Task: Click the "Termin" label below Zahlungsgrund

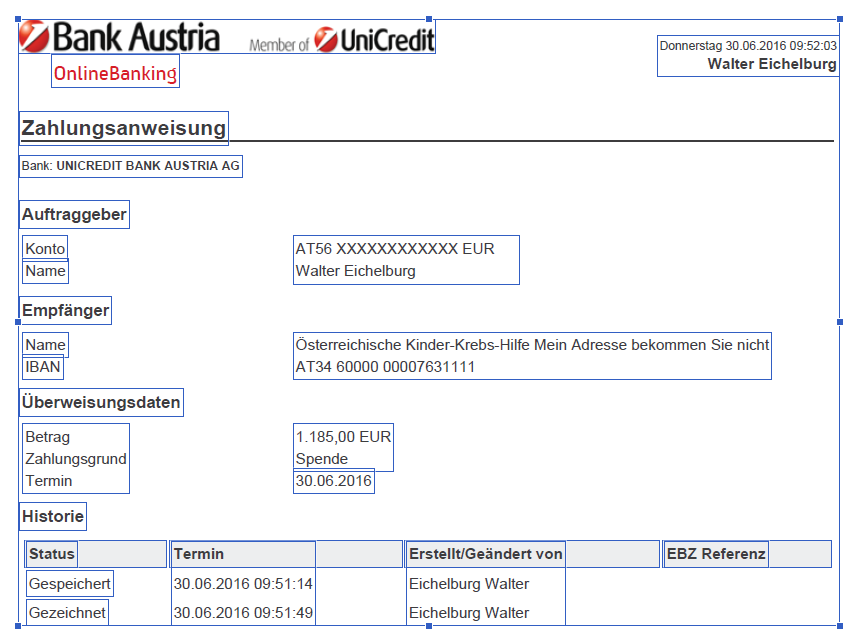Action: [x=49, y=480]
